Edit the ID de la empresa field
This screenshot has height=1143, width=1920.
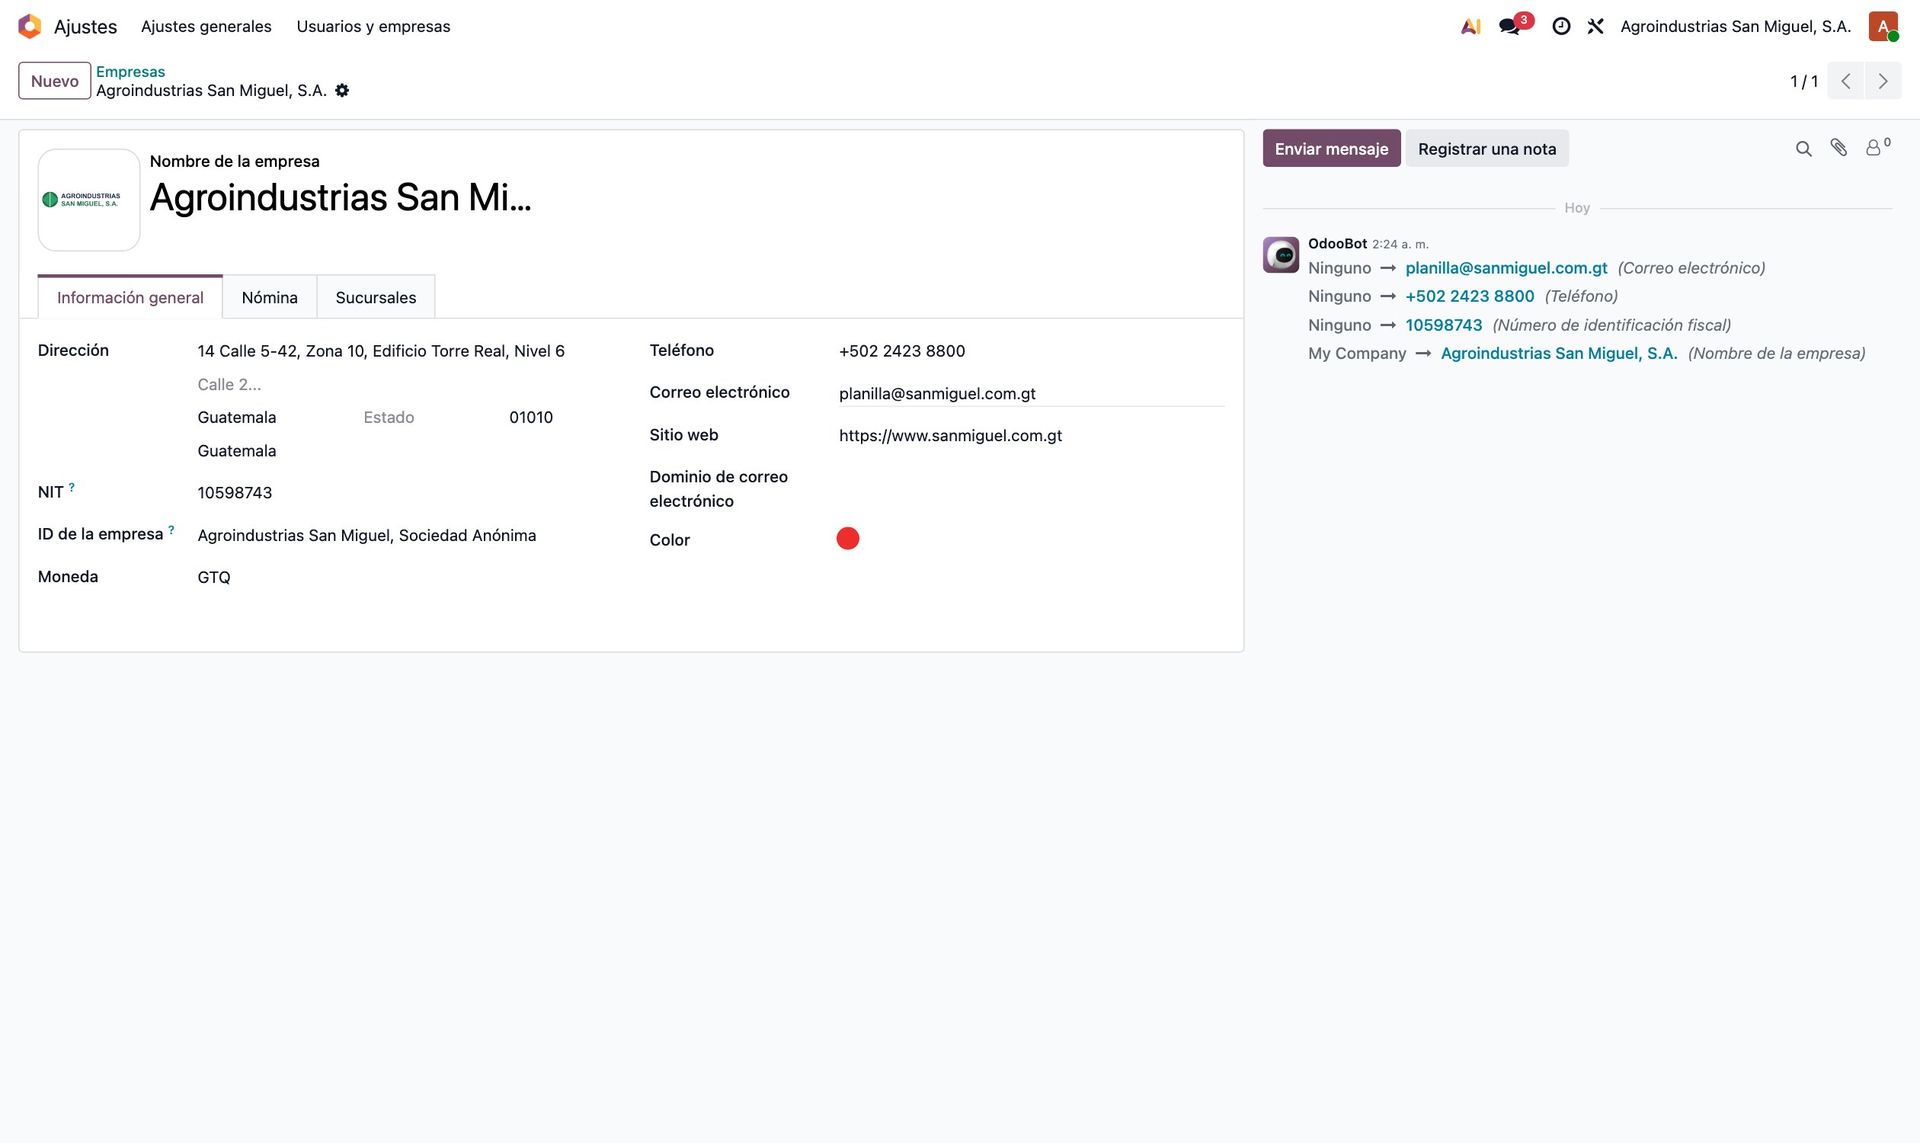click(405, 536)
